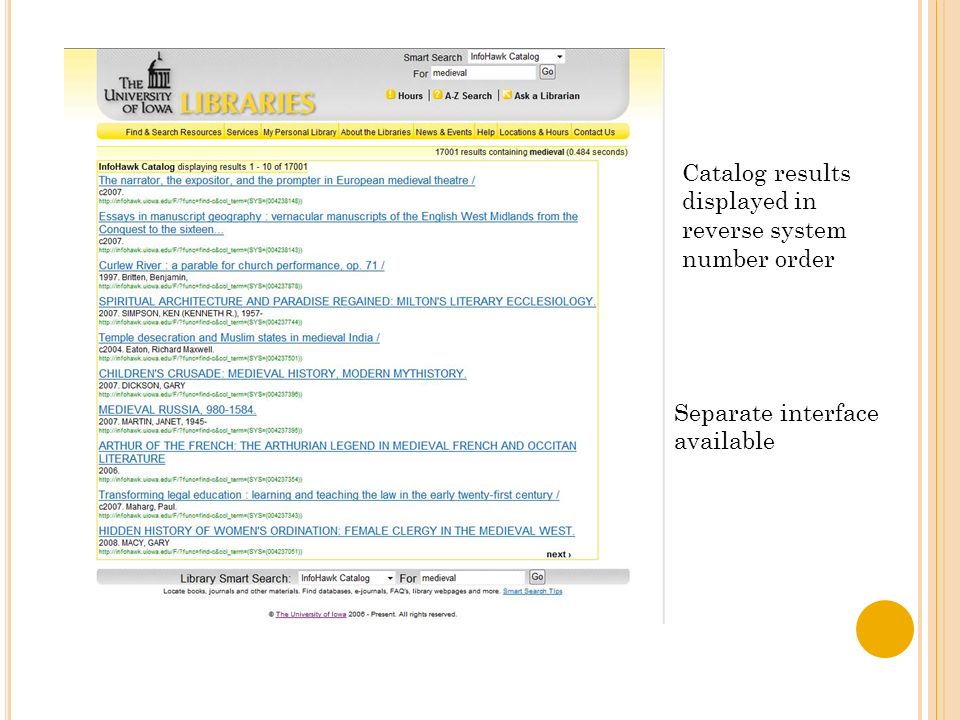The width and height of the screenshot is (960, 720).
Task: Open Spiritual Architecture and Paradise Regained result
Action: 347,302
